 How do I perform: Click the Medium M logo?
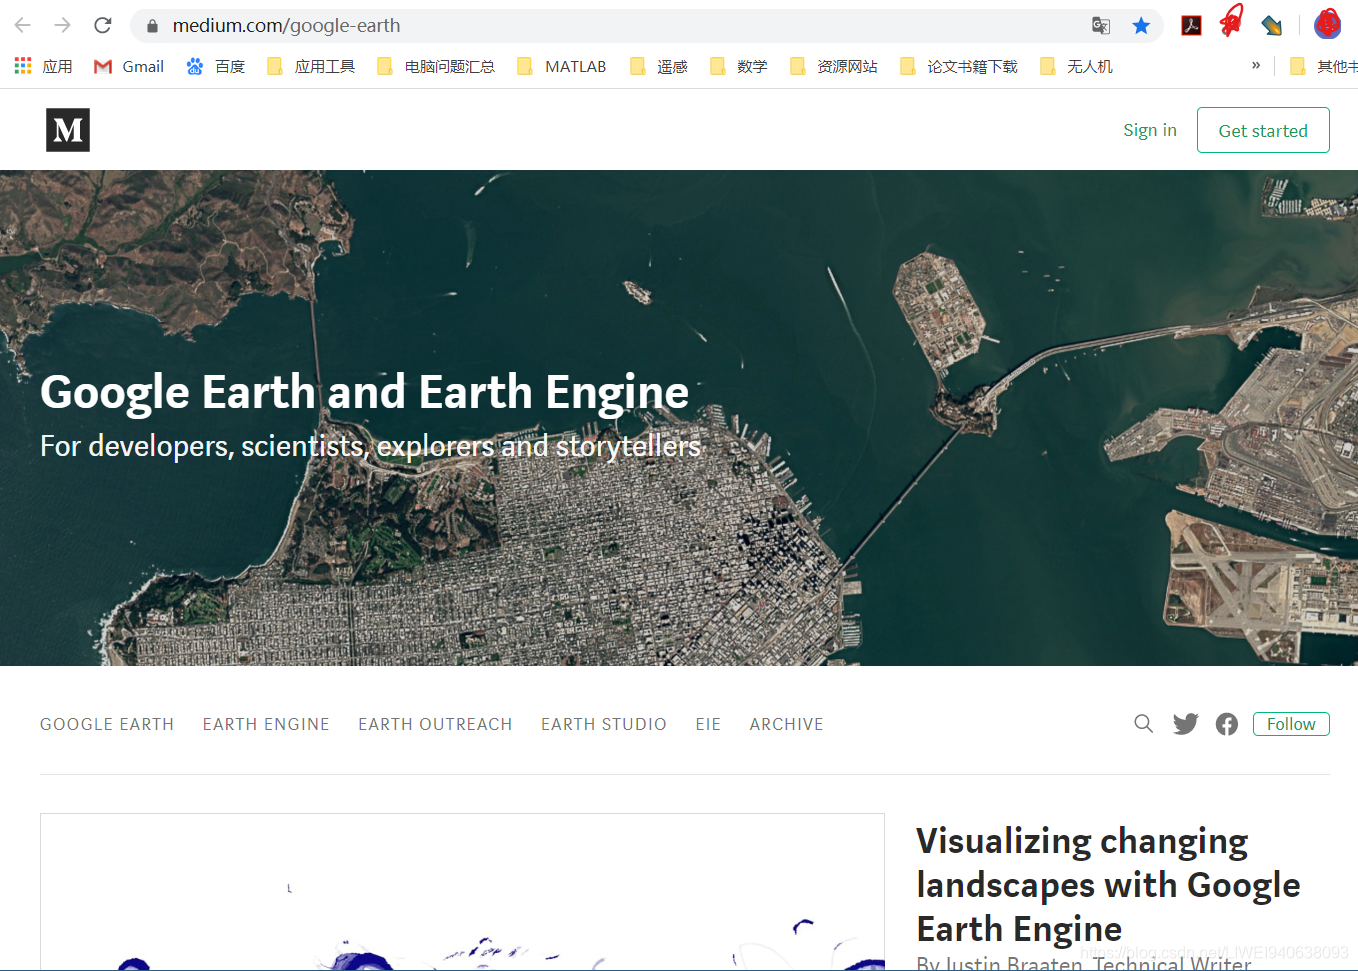pos(68,130)
